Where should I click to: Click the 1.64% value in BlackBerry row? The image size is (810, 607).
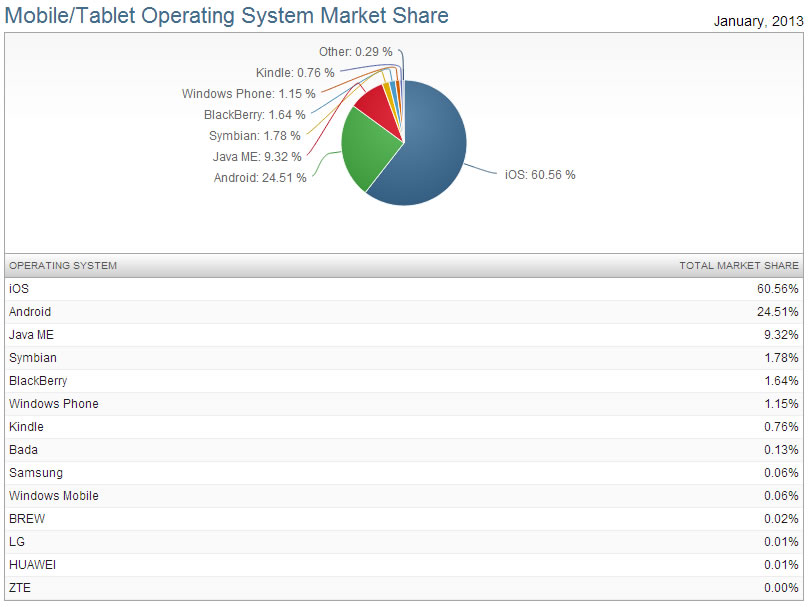(781, 381)
